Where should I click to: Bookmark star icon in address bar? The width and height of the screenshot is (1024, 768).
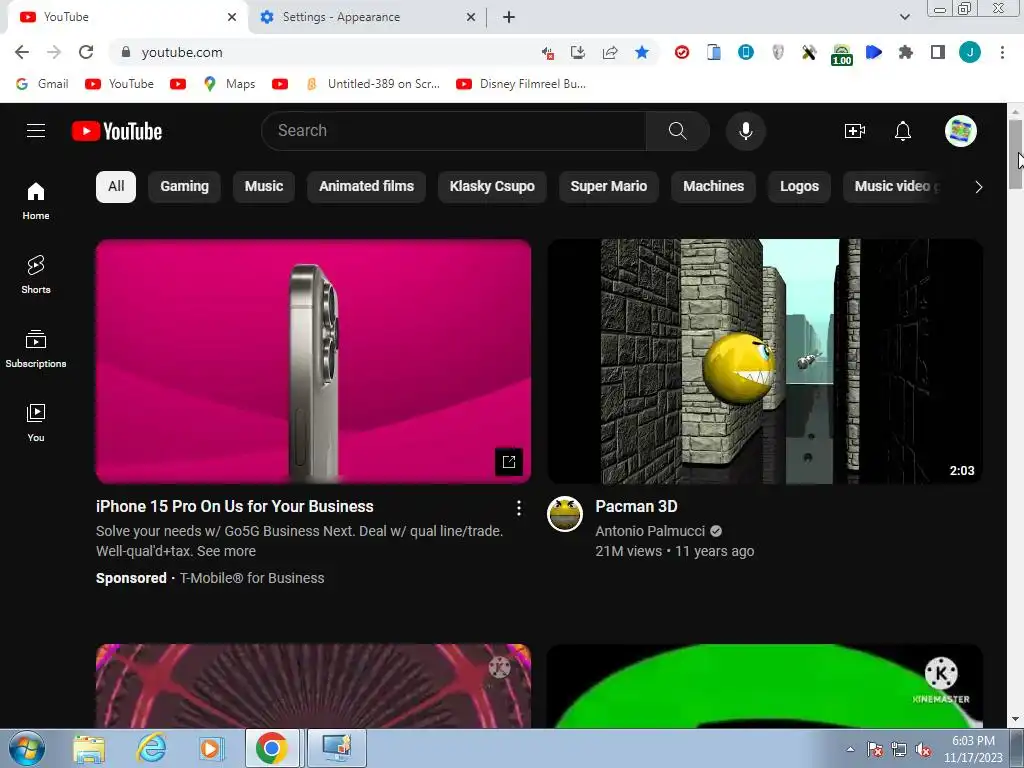coord(642,52)
